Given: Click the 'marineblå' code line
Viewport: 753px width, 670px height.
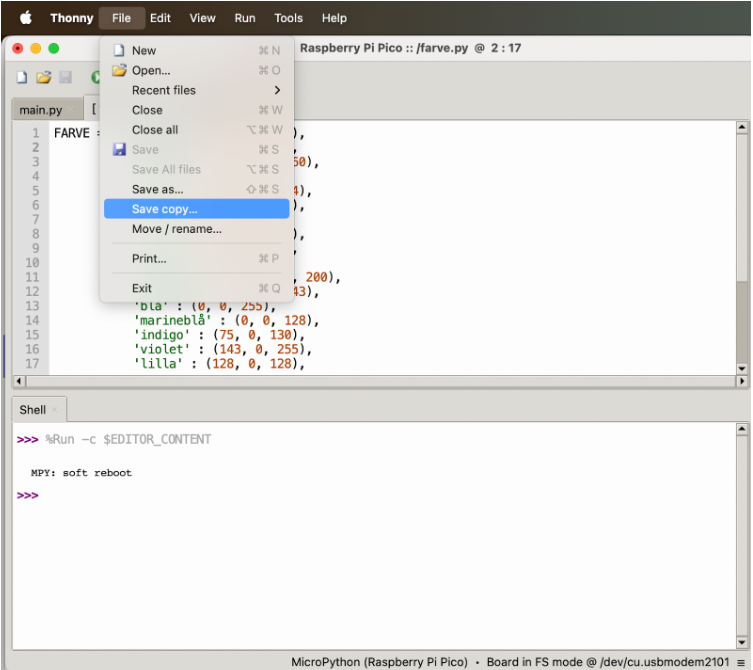Looking at the screenshot, I should tap(226, 320).
